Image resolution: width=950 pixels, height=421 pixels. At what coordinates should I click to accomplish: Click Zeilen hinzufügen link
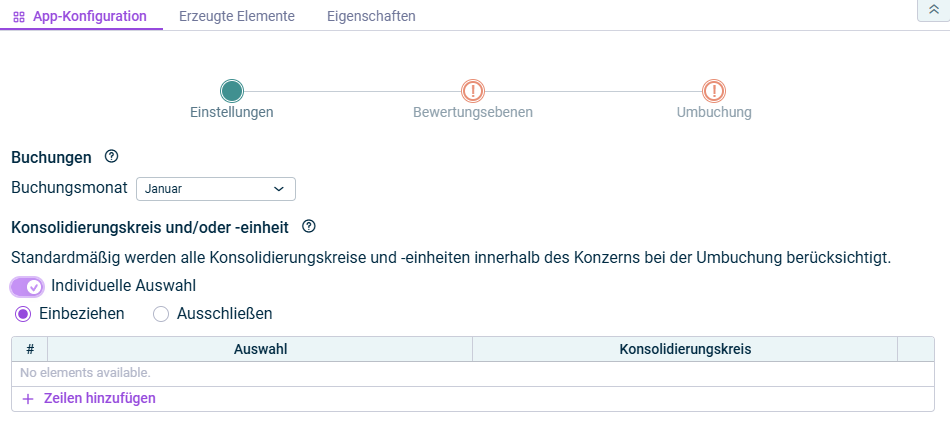tap(99, 398)
